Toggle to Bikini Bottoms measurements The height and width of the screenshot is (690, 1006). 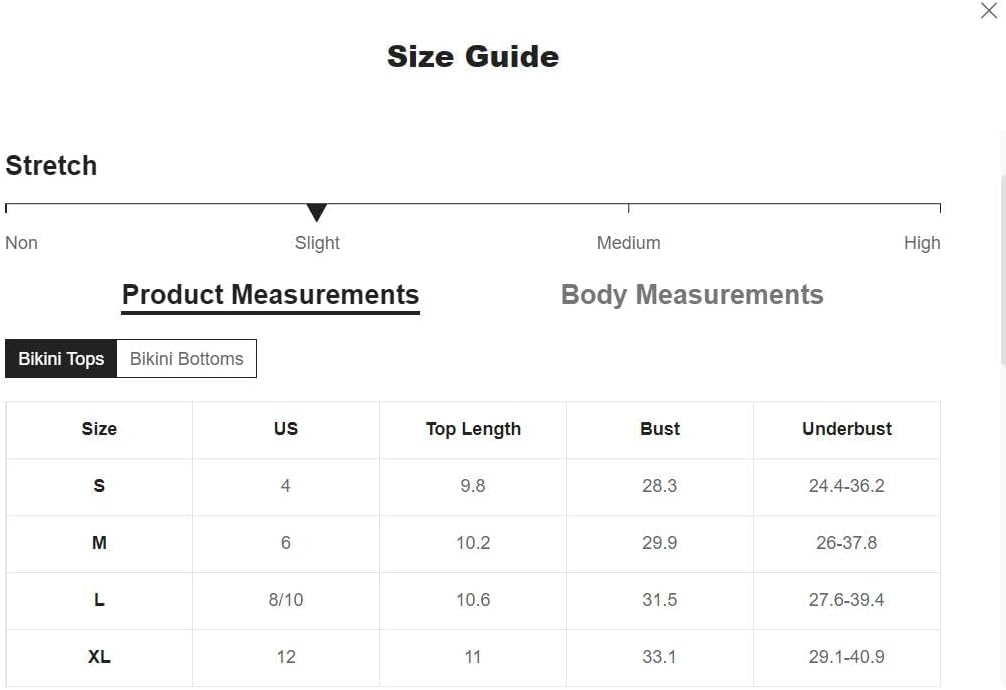187,359
